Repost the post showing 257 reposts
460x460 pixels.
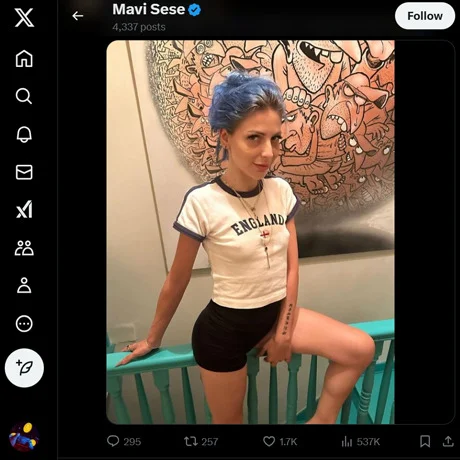point(201,441)
